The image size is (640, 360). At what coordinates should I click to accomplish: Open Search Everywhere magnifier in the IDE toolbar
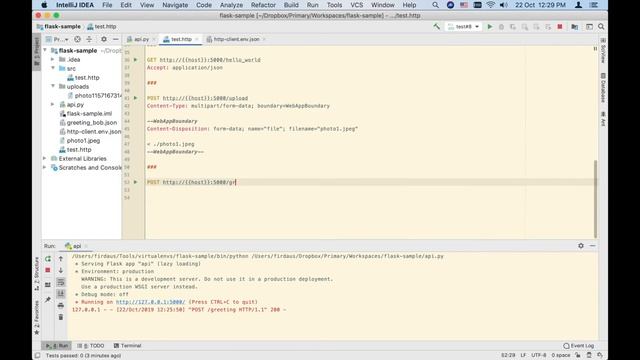(601, 27)
